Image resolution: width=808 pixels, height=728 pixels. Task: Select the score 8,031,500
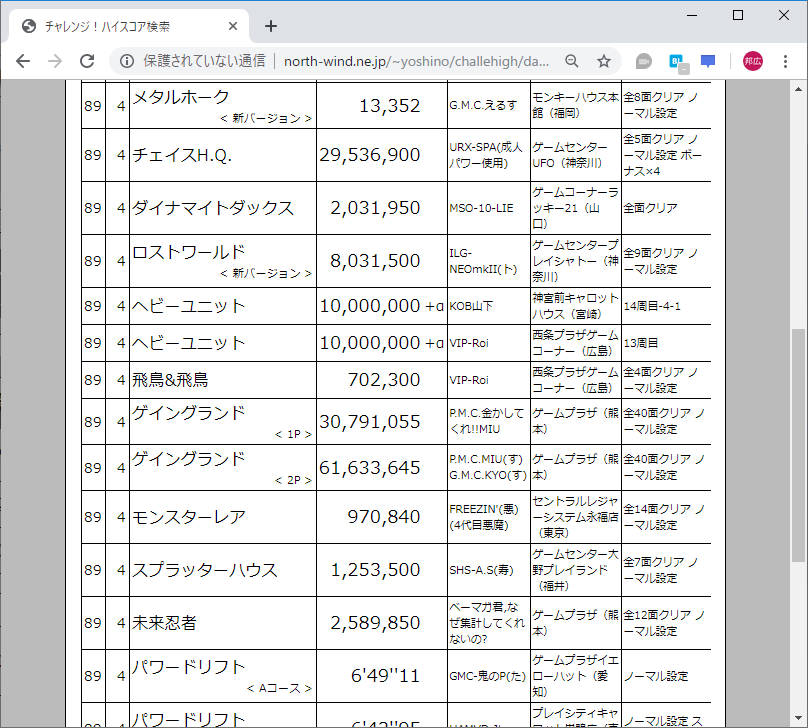[375, 261]
